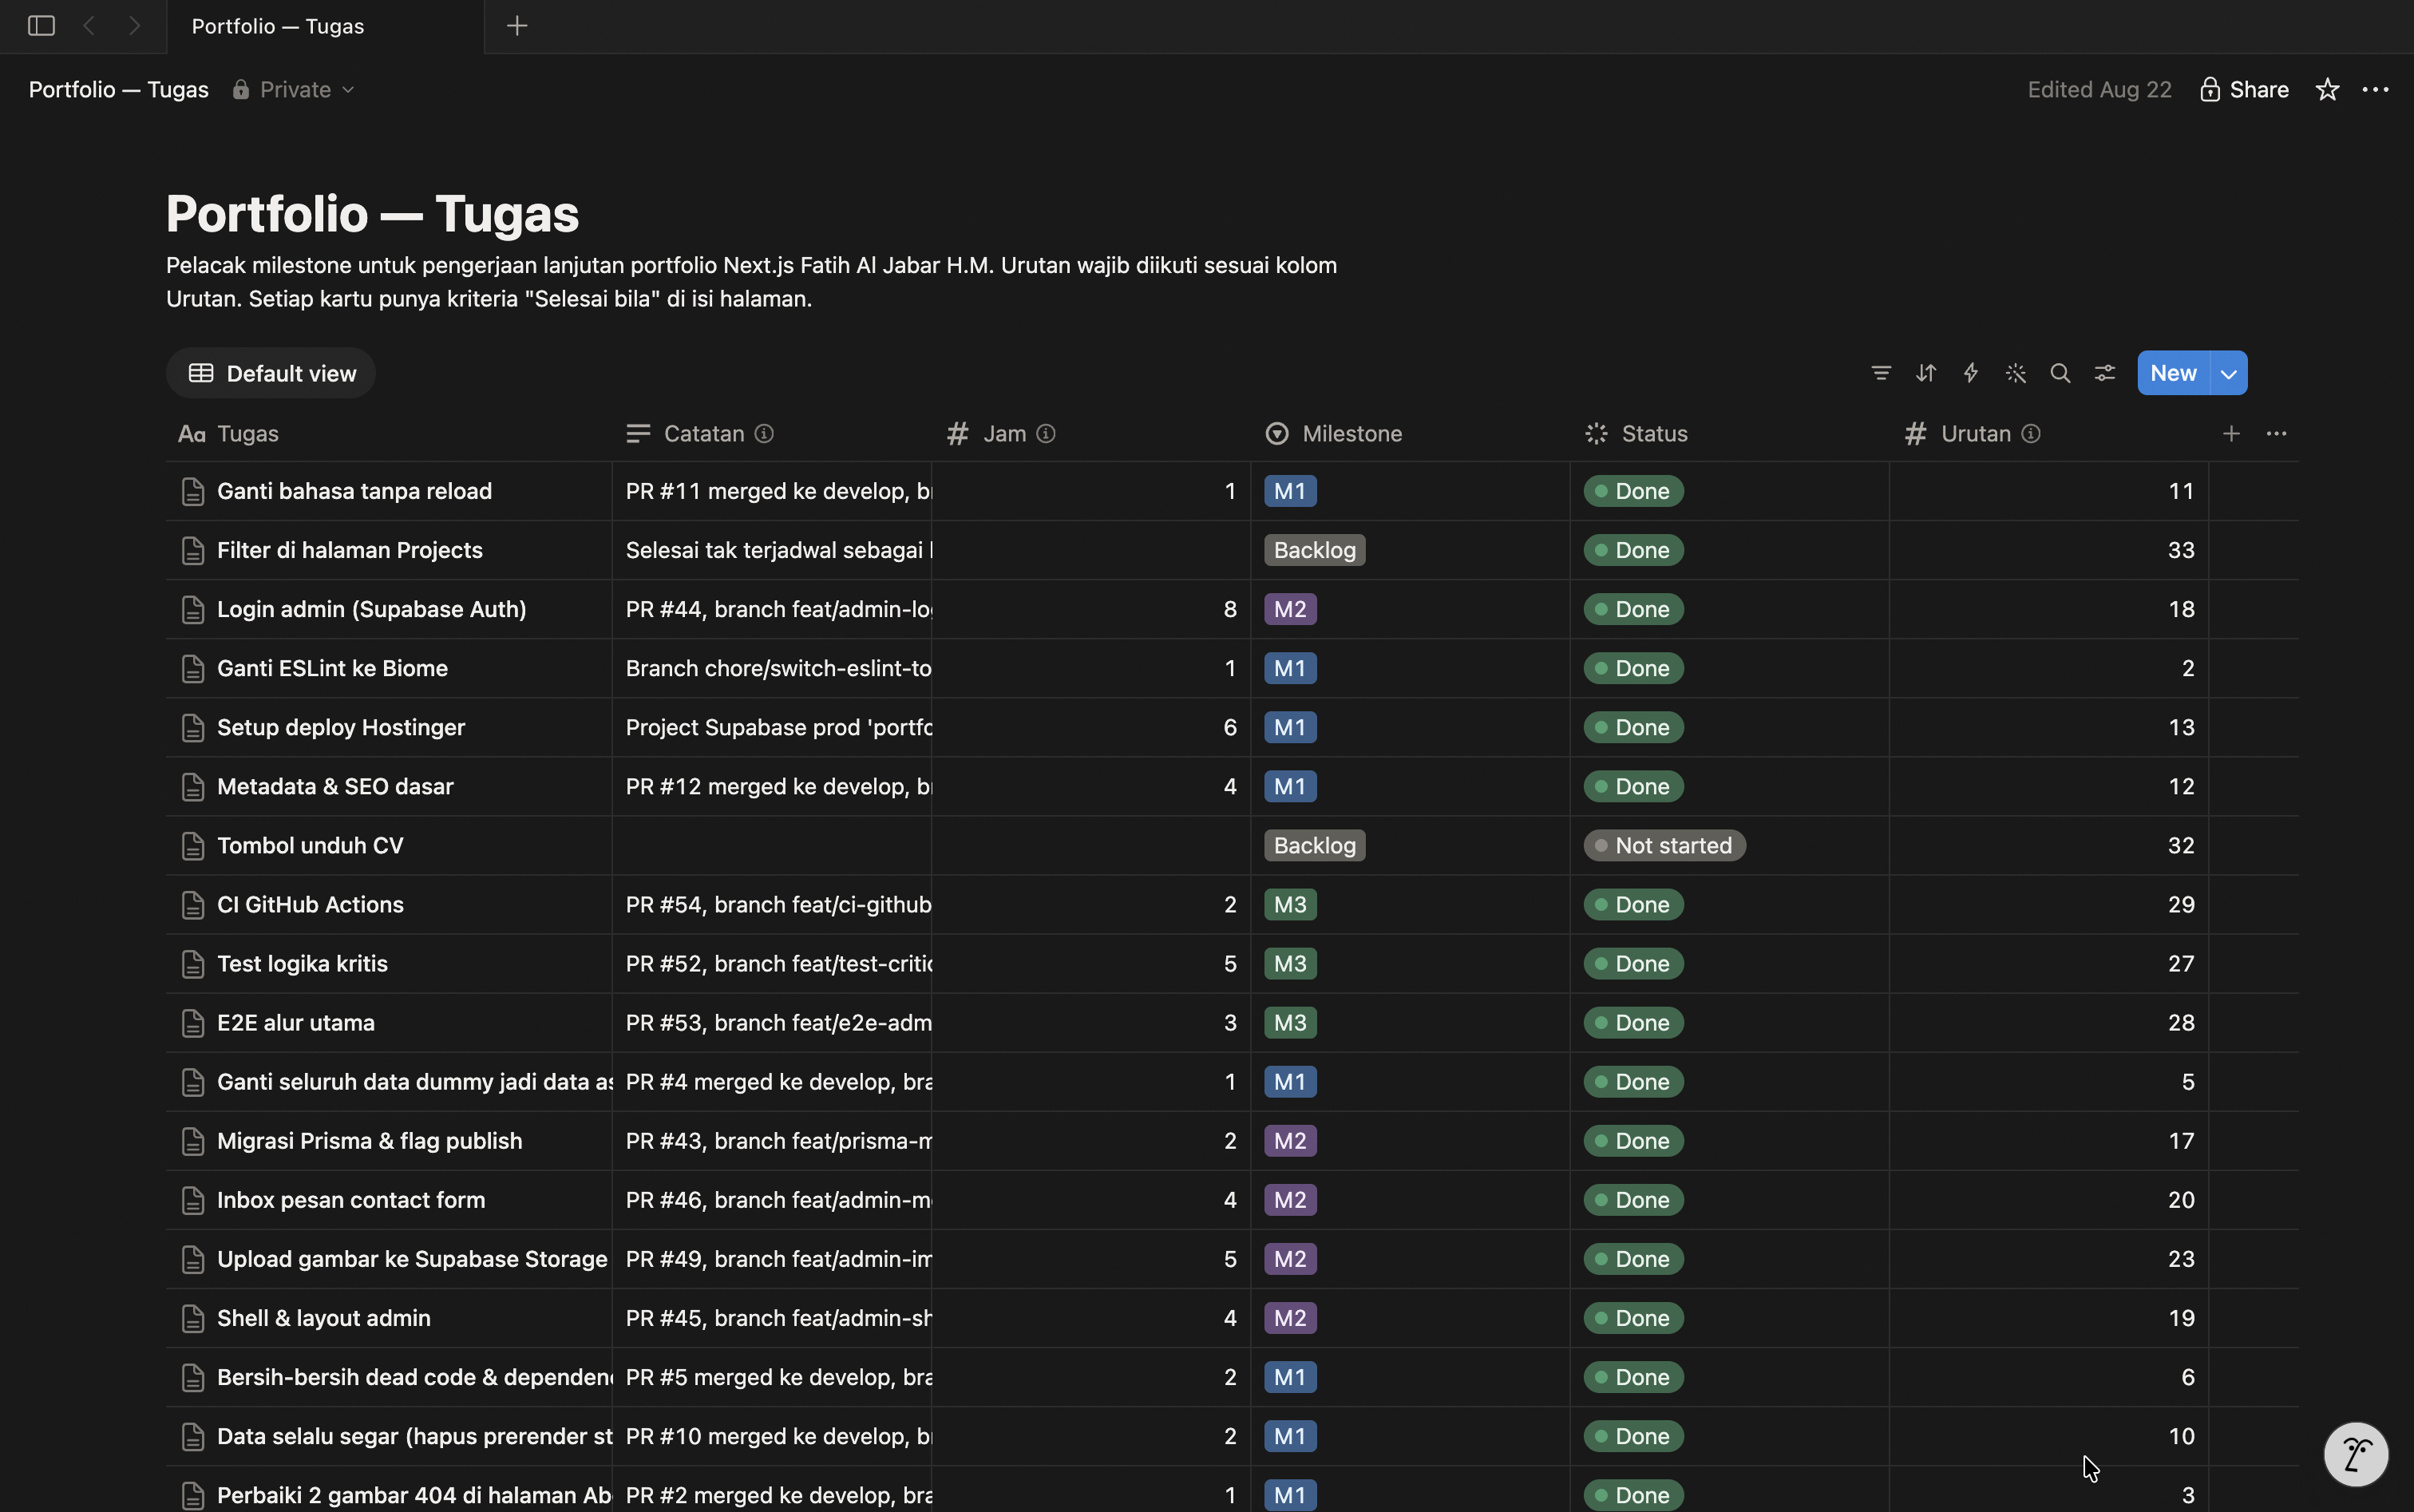Open table column options three dots
Screen dimensions: 2414x1512
coord(2277,433)
